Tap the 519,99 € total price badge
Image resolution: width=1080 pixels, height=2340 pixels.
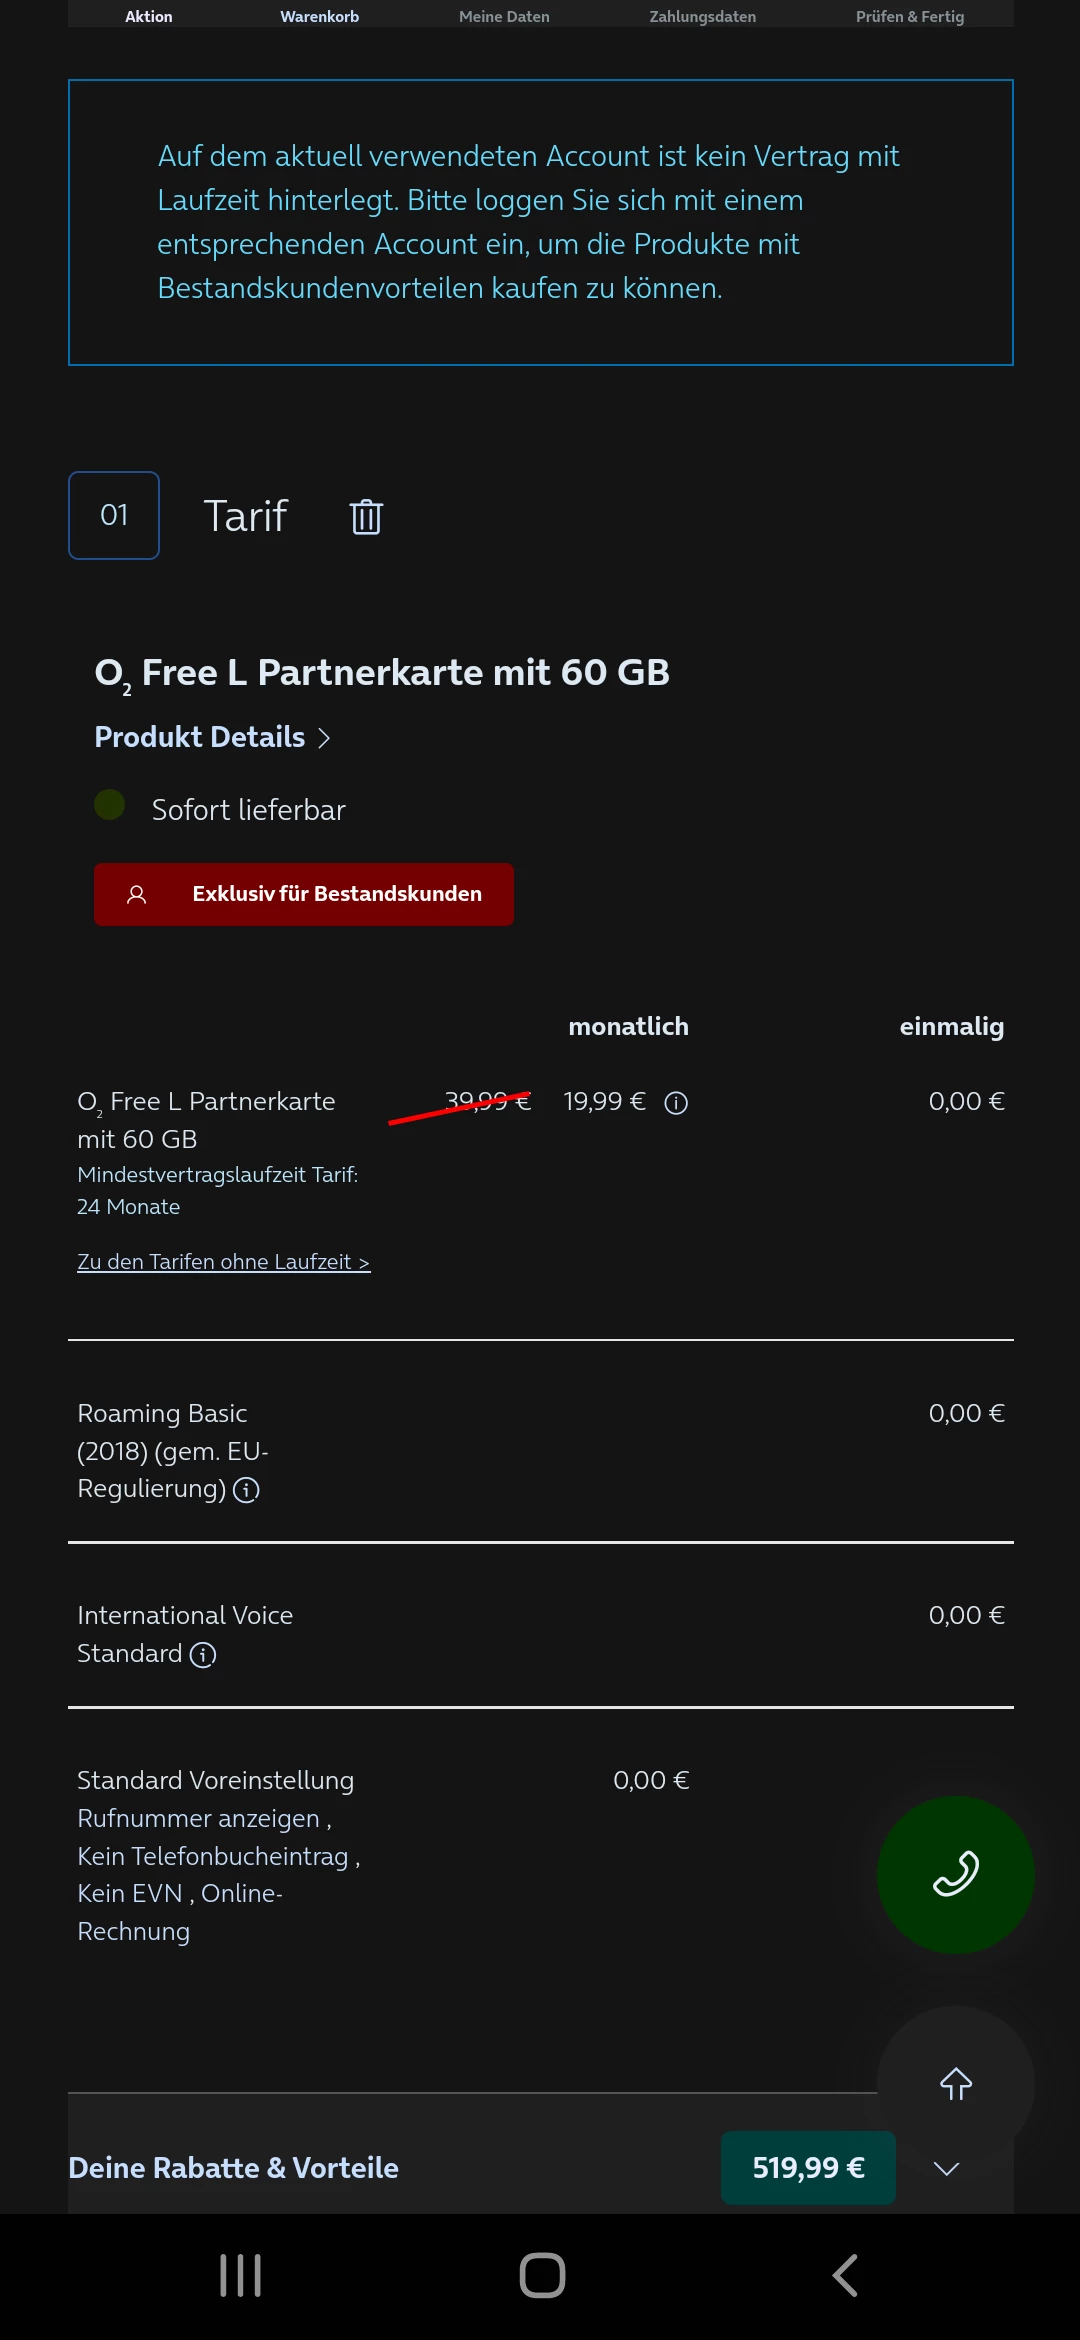coord(808,2168)
